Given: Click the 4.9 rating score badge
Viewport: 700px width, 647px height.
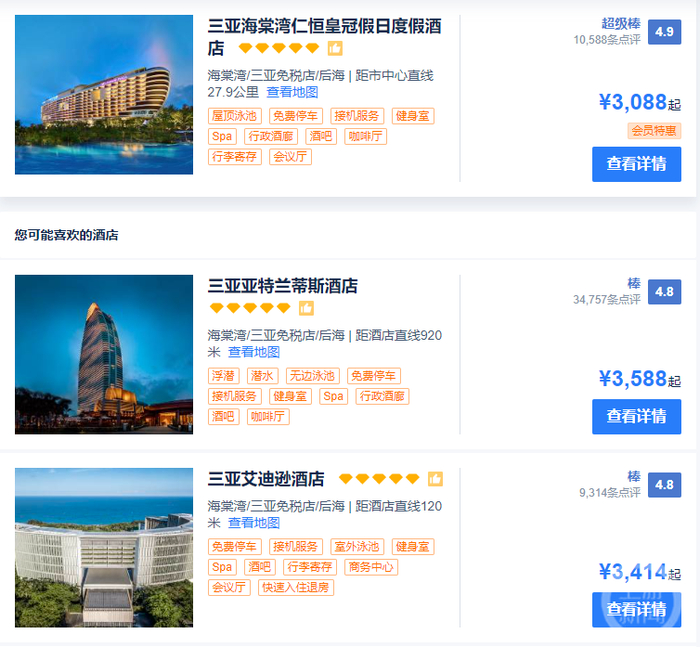Looking at the screenshot, I should point(664,32).
